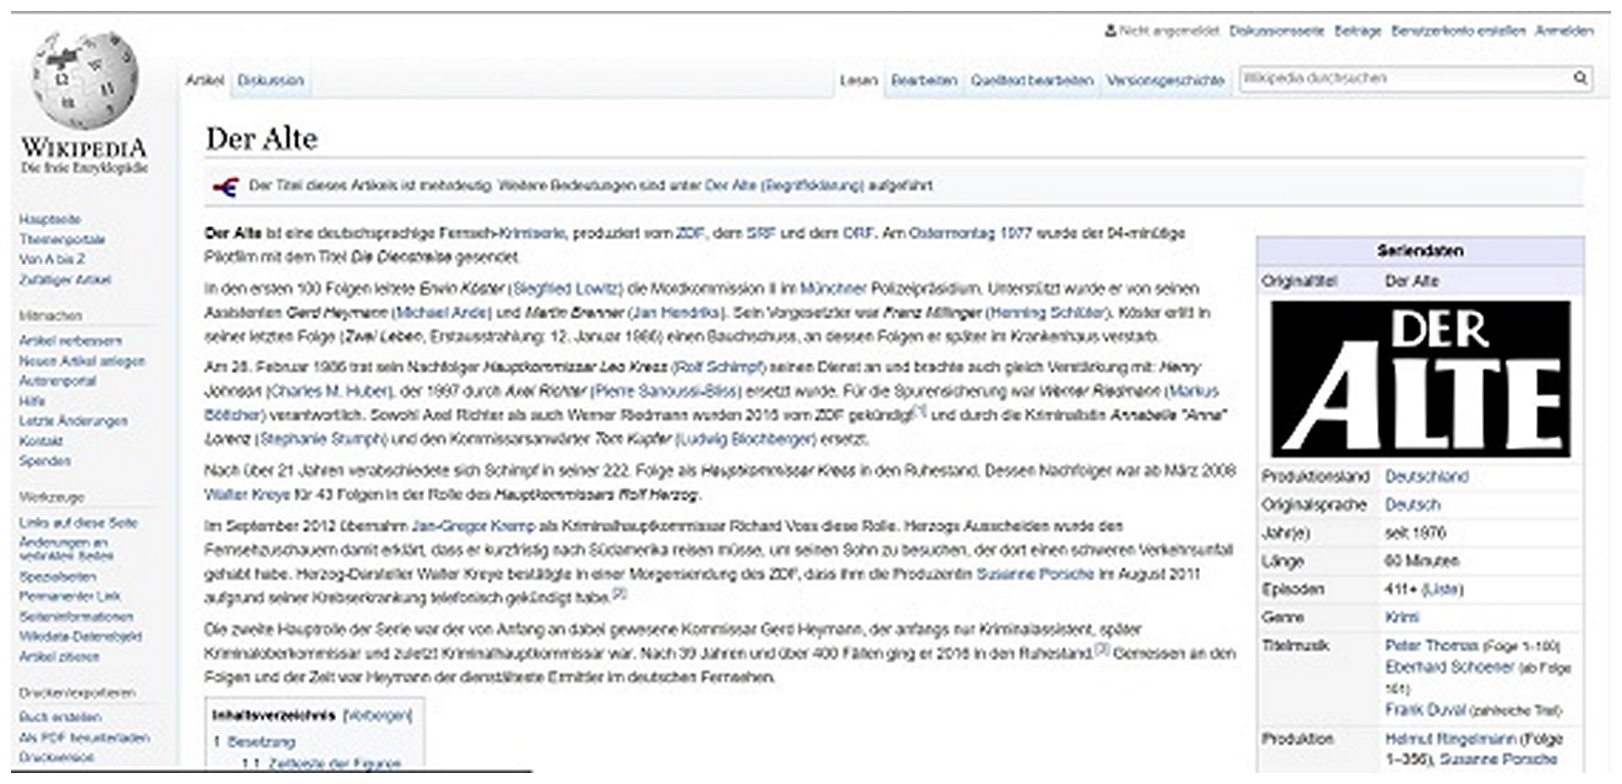Open Themenportale in sidebar
This screenshot has height=784, width=1622.
(x=62, y=239)
